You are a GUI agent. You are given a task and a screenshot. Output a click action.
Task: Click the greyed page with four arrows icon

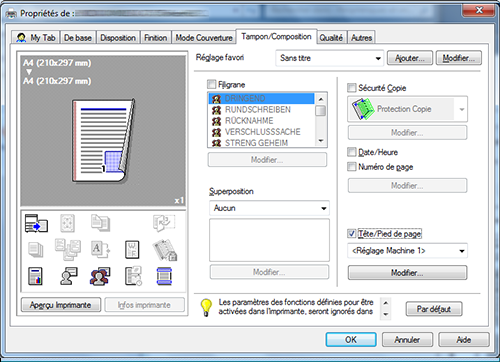pos(67,223)
